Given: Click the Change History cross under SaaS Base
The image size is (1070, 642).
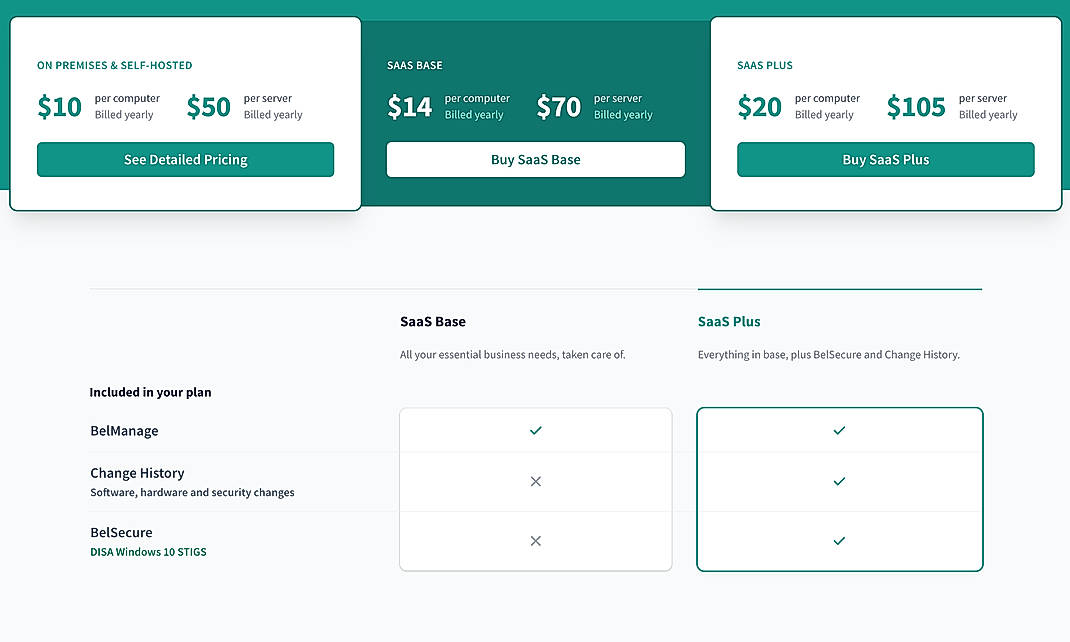Looking at the screenshot, I should tap(535, 481).
